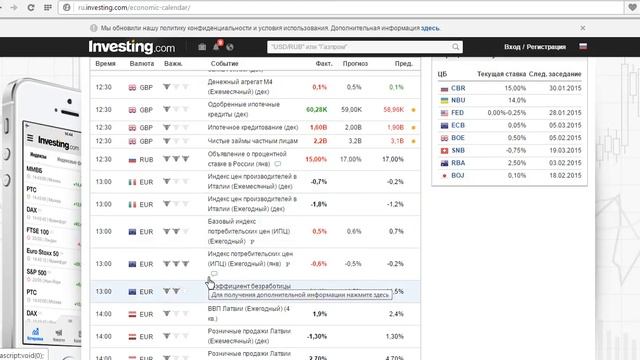Screen dimensions: 640x360
Task: Open RBA central bank link
Action: [x=458, y=163]
